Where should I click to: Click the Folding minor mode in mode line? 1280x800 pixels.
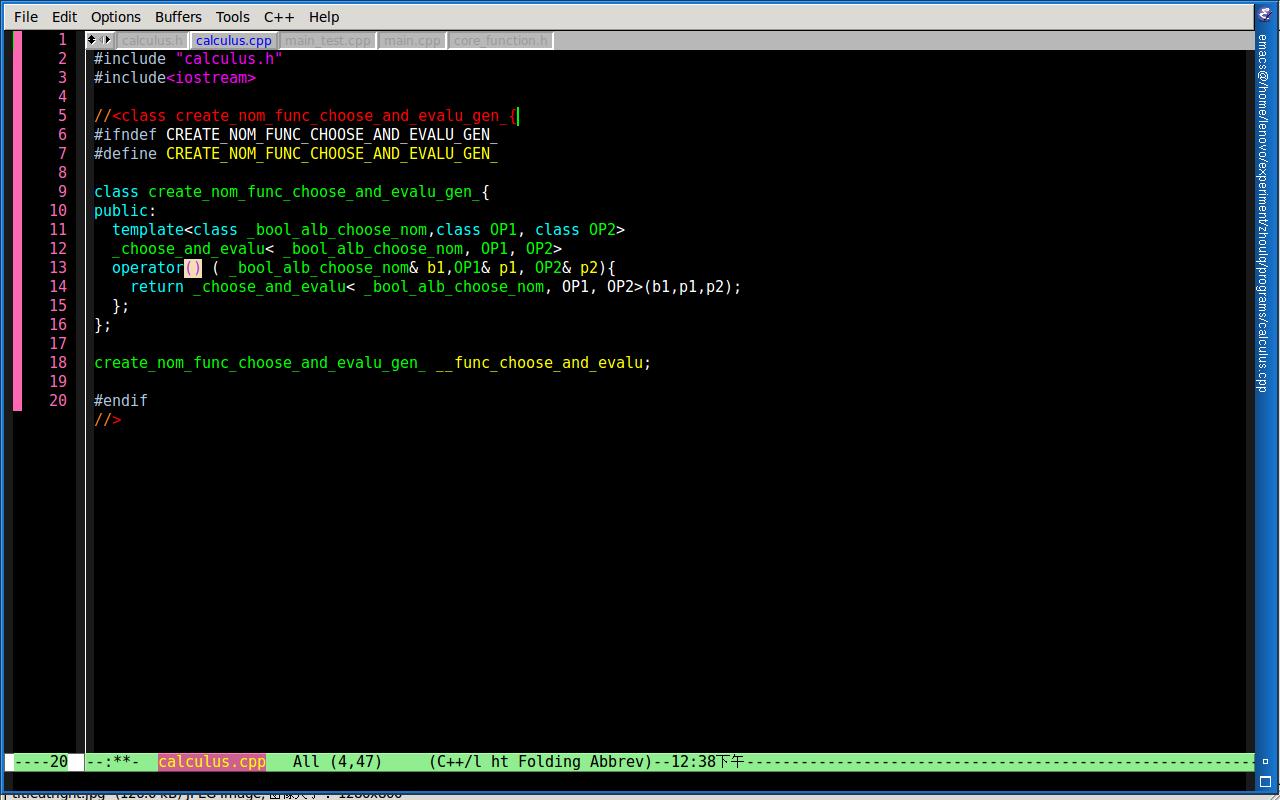(x=549, y=761)
